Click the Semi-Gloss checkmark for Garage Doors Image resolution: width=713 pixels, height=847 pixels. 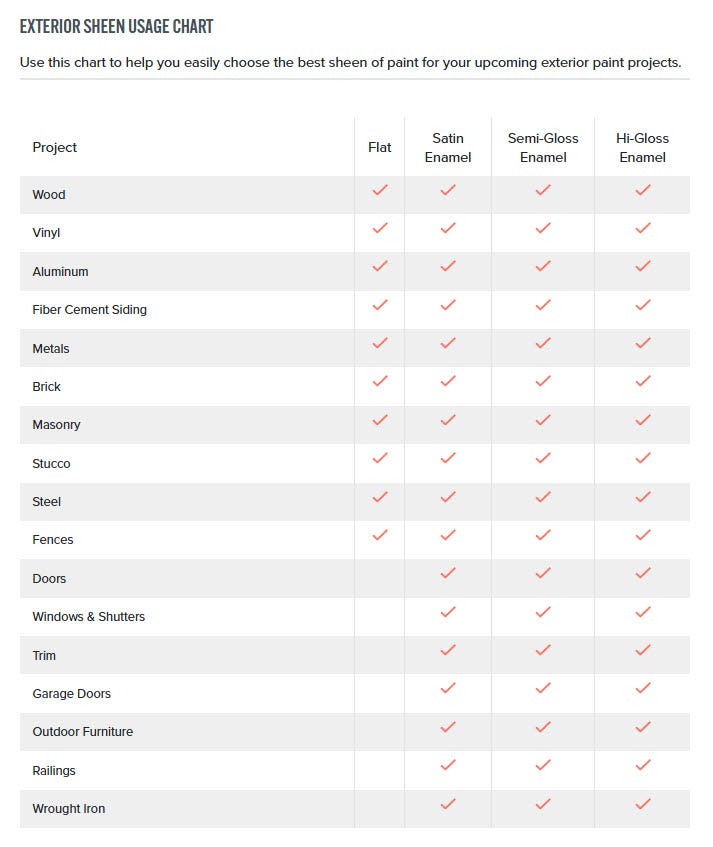coord(543,688)
